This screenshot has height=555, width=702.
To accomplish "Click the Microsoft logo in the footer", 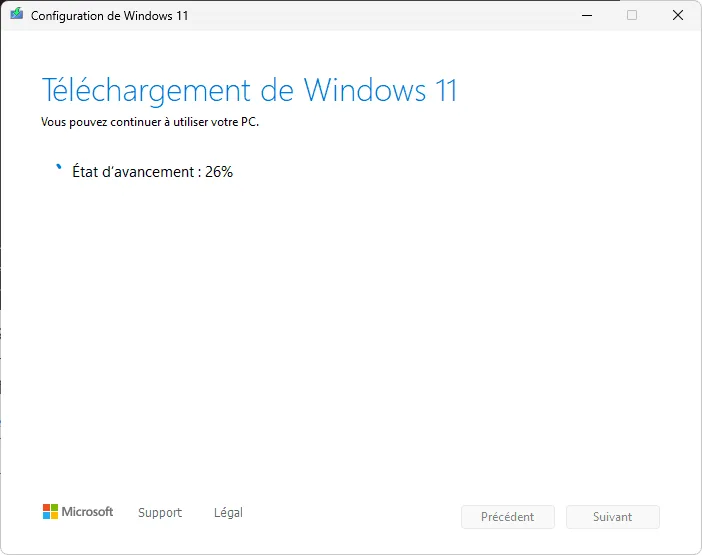I will tap(78, 512).
